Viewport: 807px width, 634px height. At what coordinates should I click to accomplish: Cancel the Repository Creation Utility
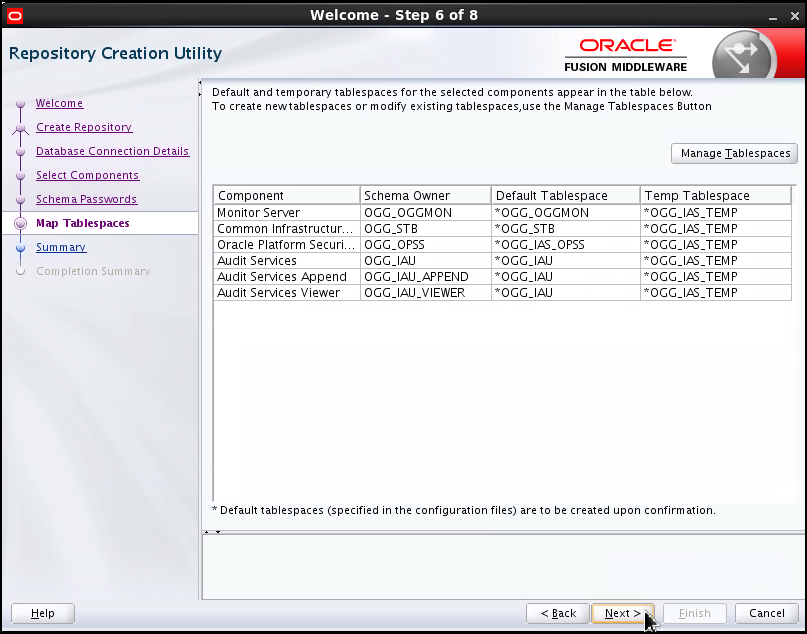click(767, 613)
